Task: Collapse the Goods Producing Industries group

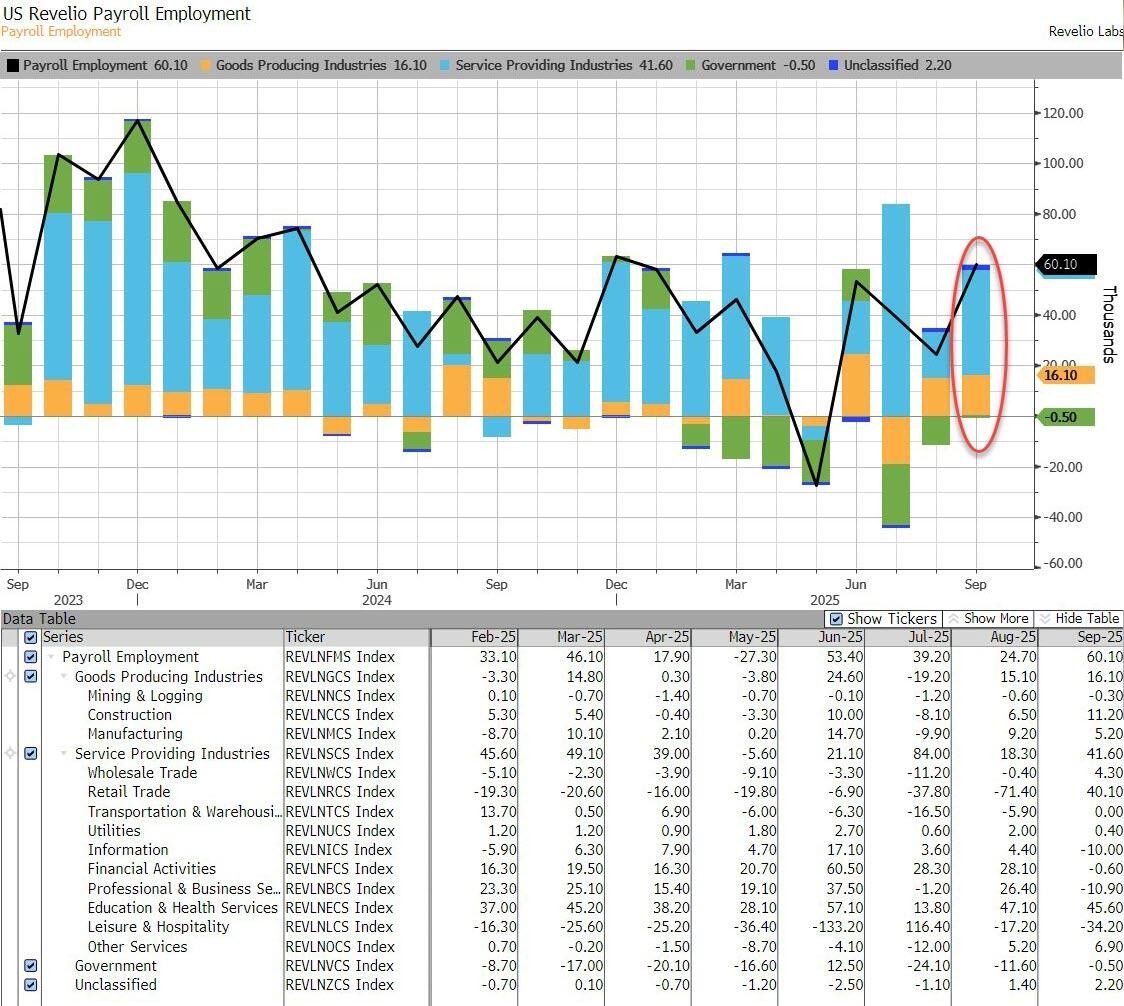Action: point(65,677)
